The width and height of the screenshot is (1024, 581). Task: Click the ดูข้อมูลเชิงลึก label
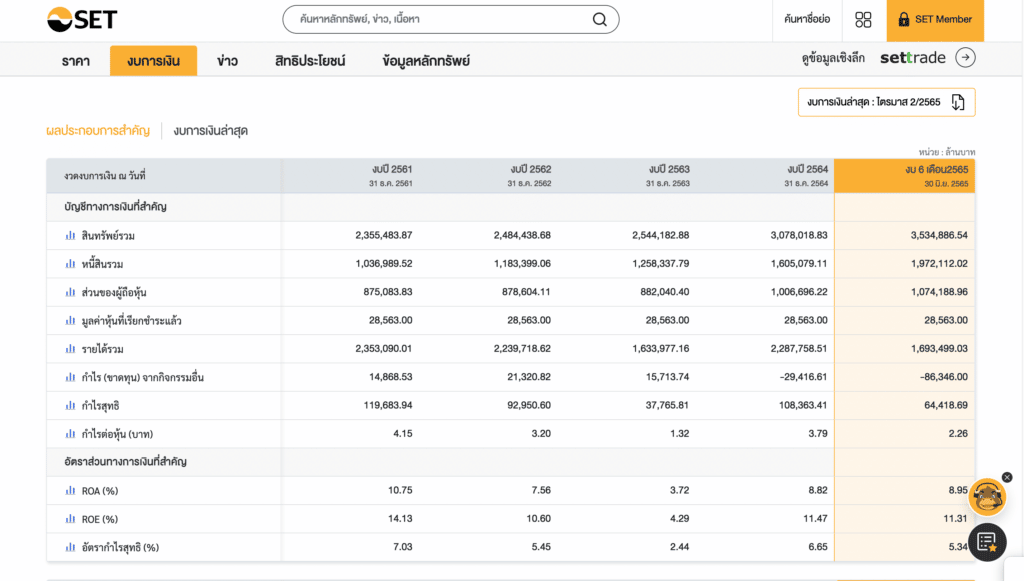[x=833, y=58]
